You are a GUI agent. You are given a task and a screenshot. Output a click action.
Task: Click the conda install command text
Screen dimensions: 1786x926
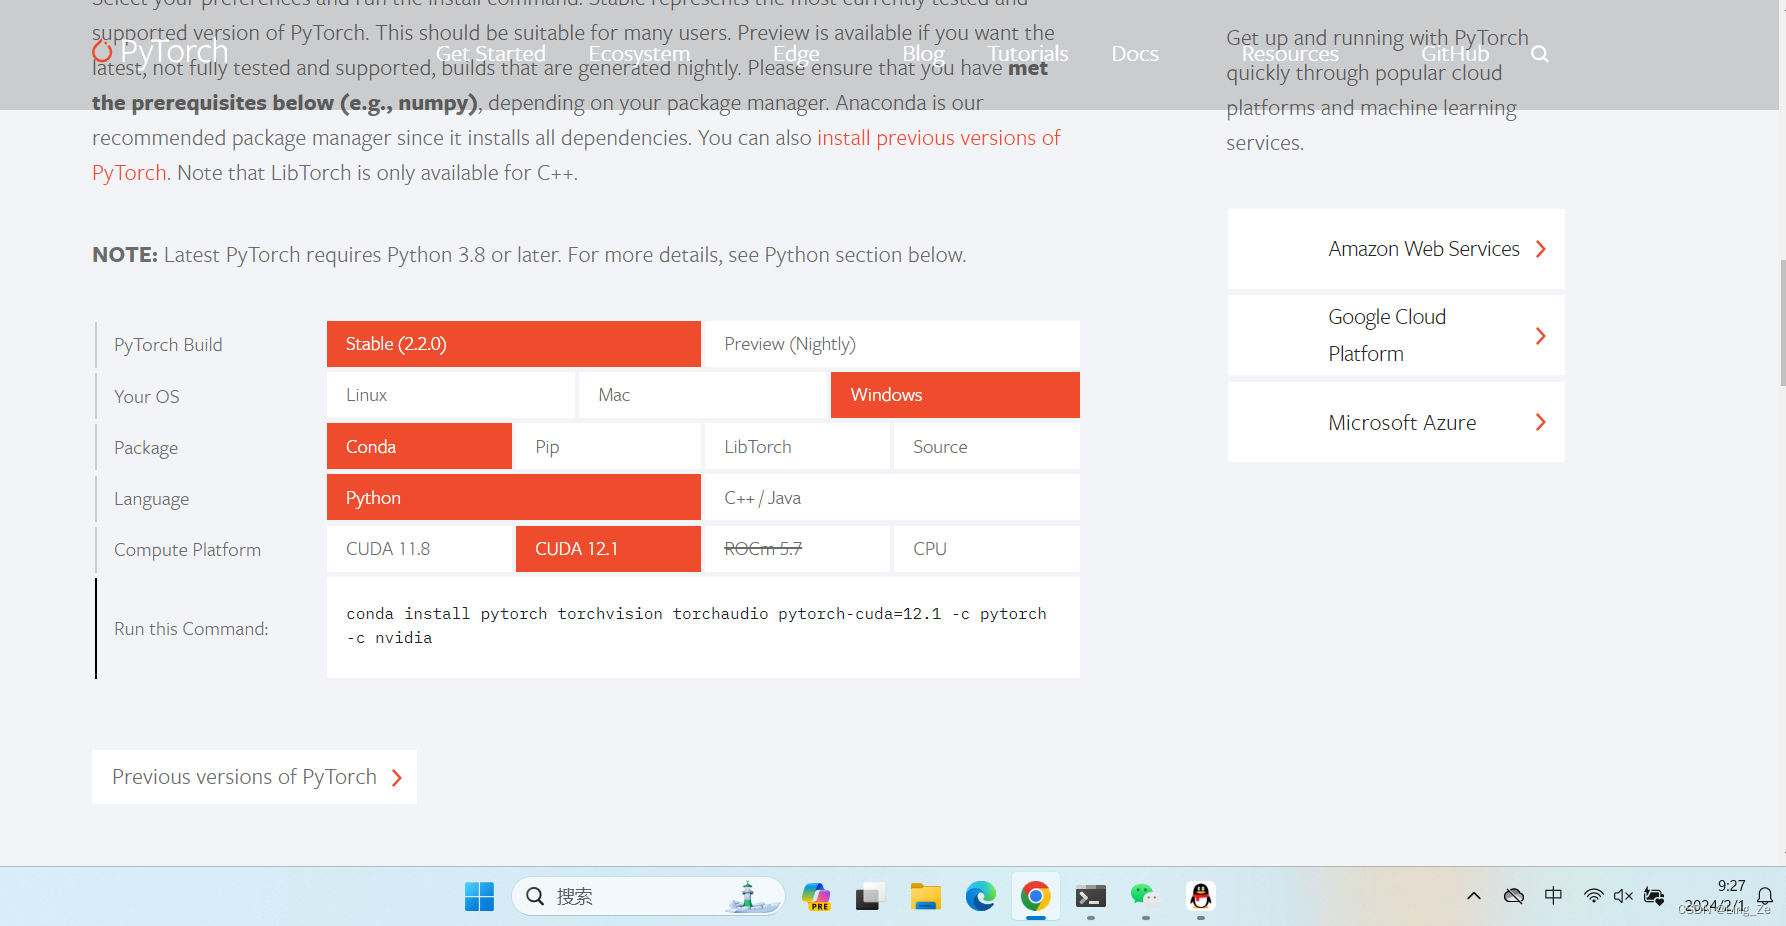[696, 625]
